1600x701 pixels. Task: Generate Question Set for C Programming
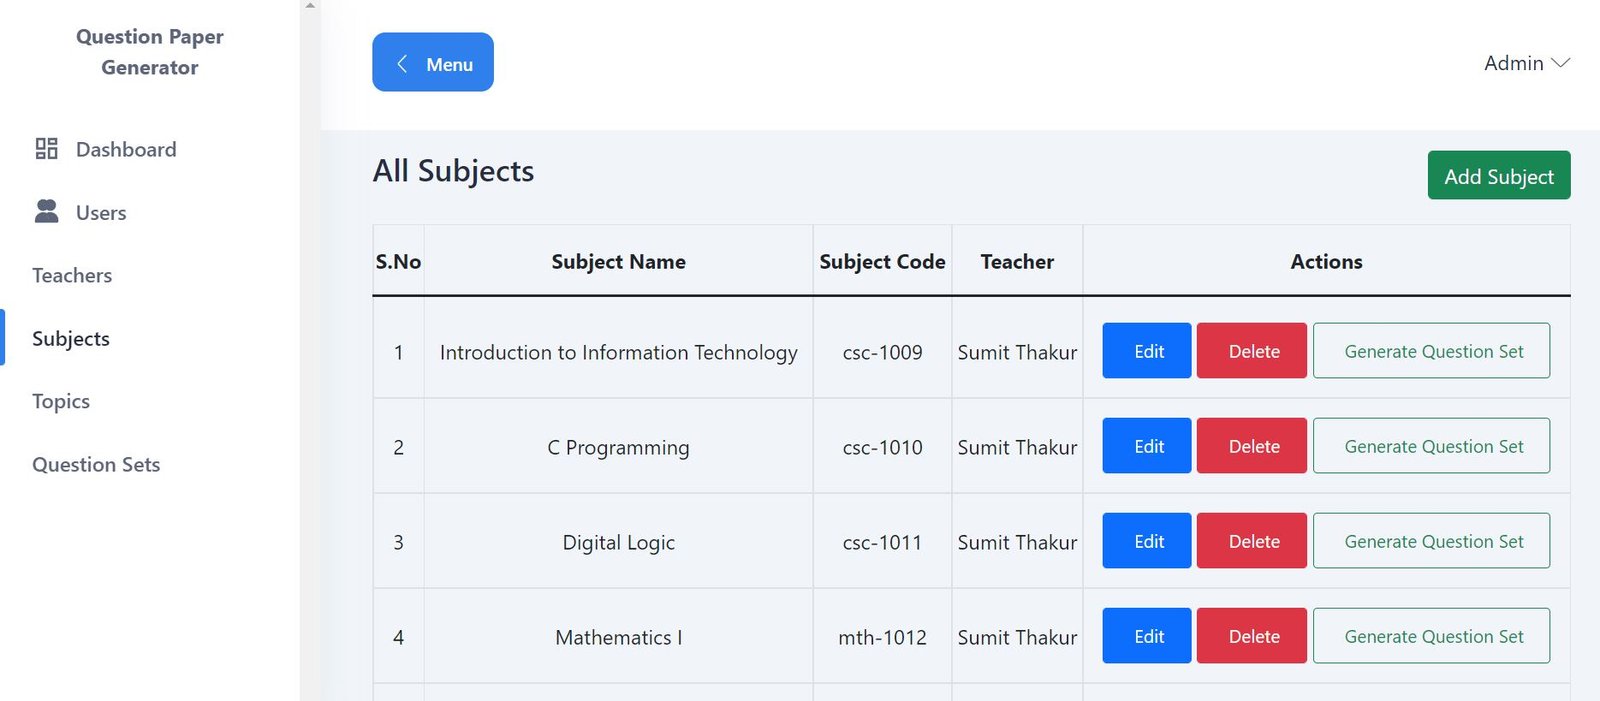pos(1431,446)
